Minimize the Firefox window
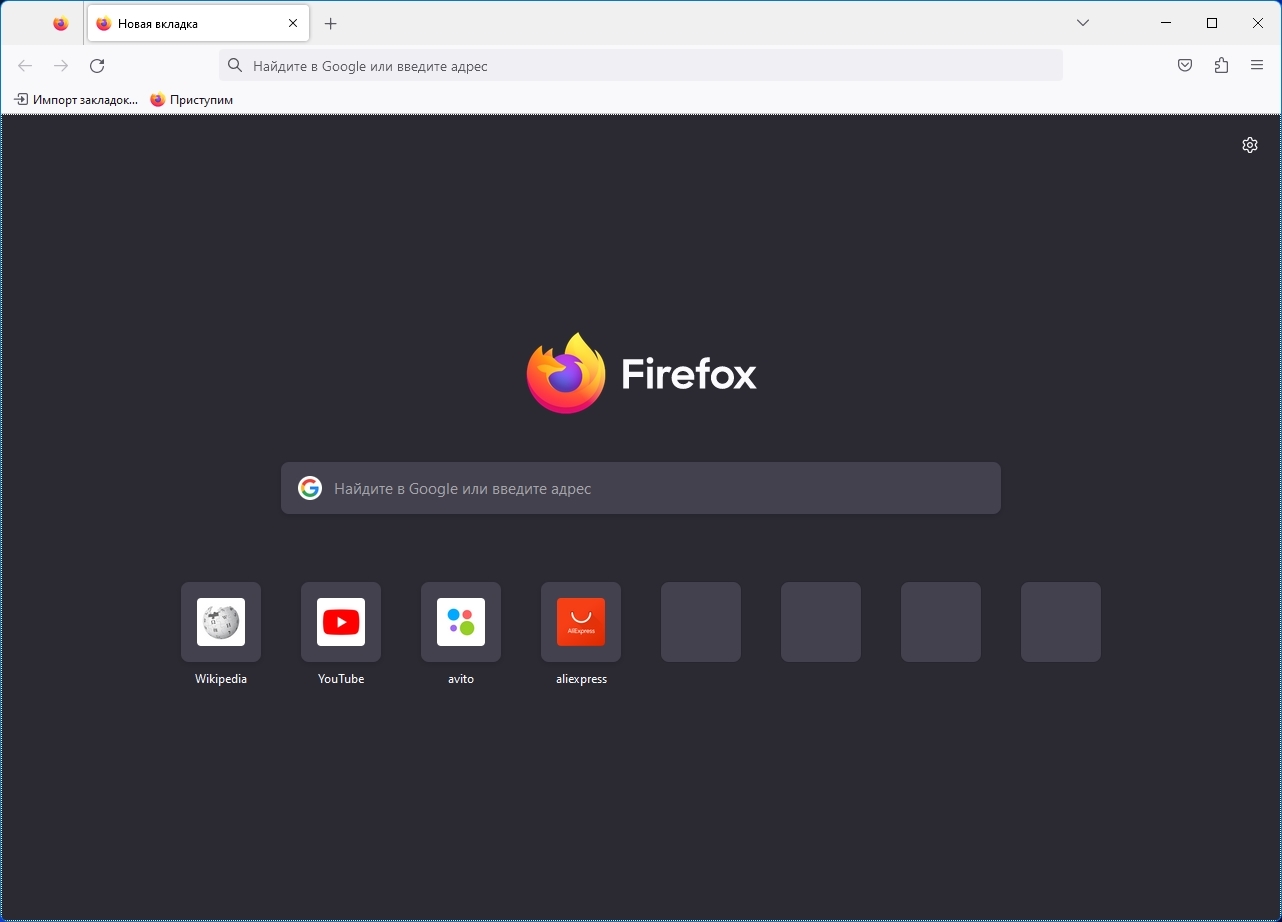 [x=1166, y=23]
